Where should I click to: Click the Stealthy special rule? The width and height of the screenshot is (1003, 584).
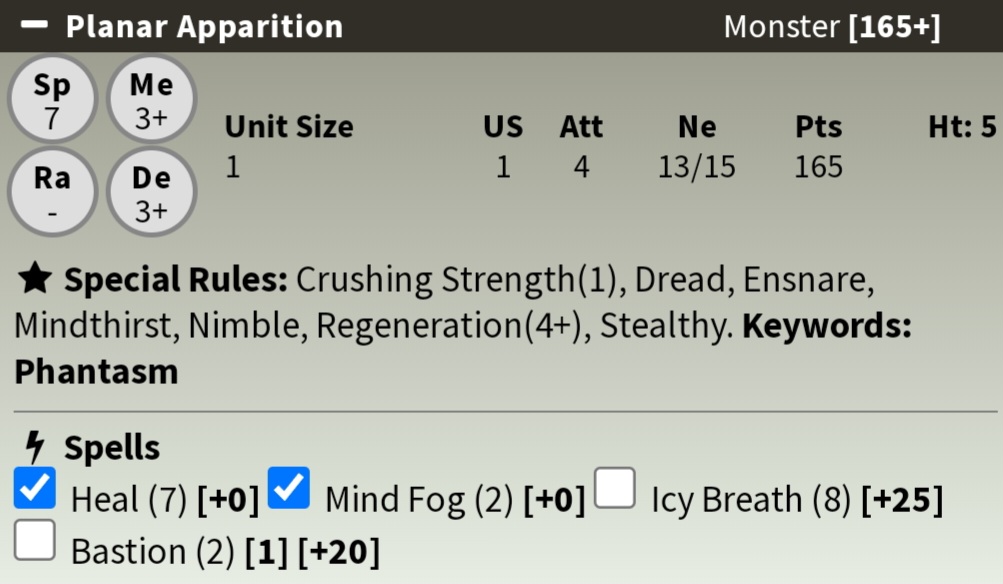663,326
